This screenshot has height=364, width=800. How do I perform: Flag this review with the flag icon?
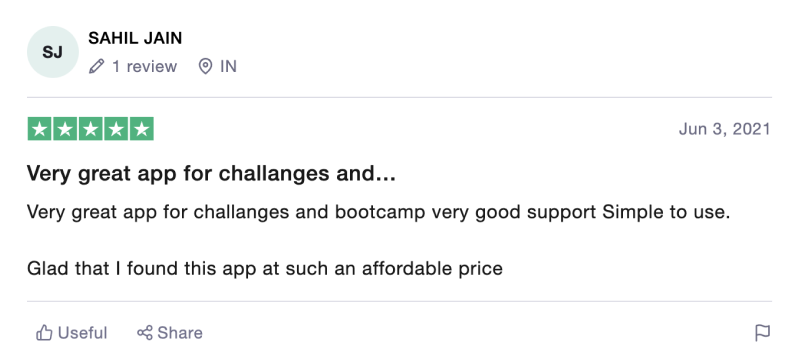click(x=762, y=333)
